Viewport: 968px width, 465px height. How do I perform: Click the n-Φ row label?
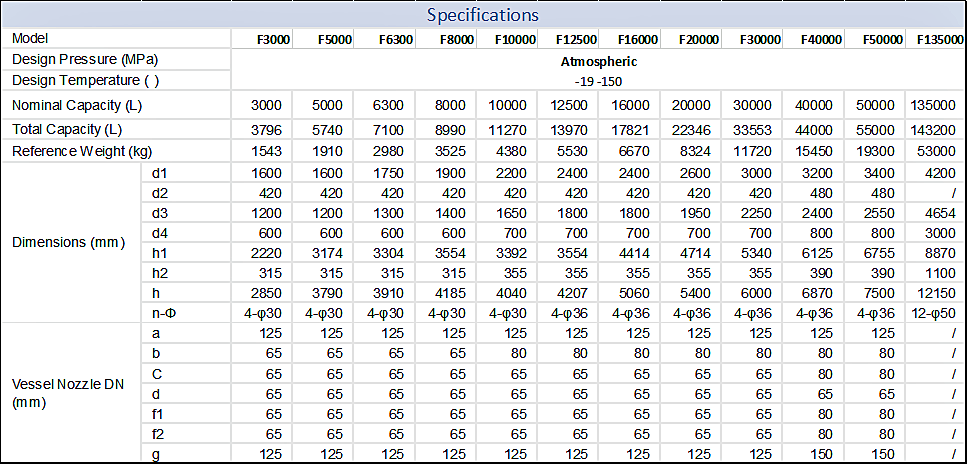164,314
